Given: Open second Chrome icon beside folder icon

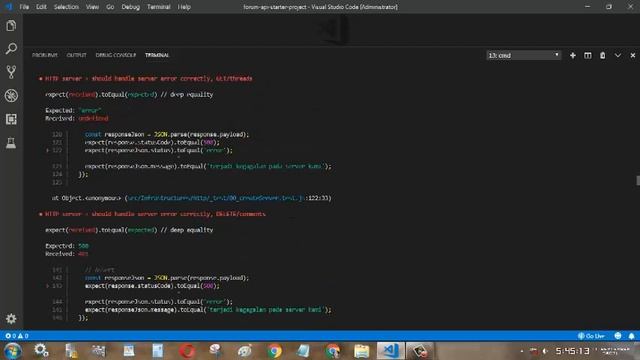Looking at the screenshot, I should (x=333, y=351).
